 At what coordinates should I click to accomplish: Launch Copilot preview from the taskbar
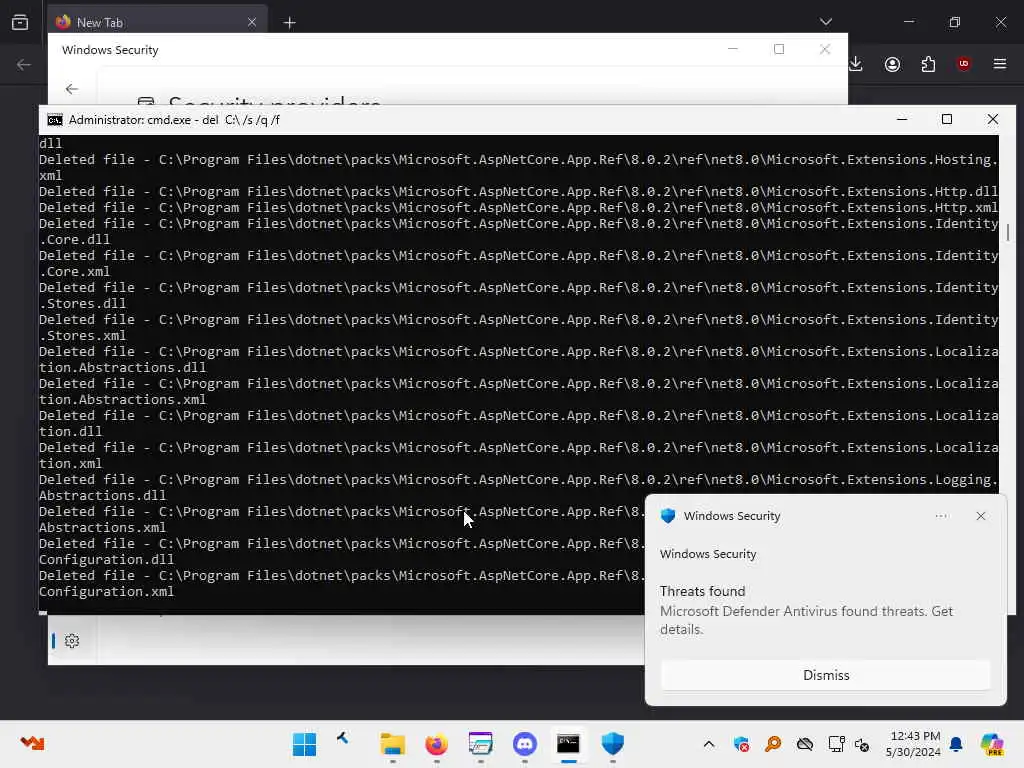pyautogui.click(x=992, y=744)
